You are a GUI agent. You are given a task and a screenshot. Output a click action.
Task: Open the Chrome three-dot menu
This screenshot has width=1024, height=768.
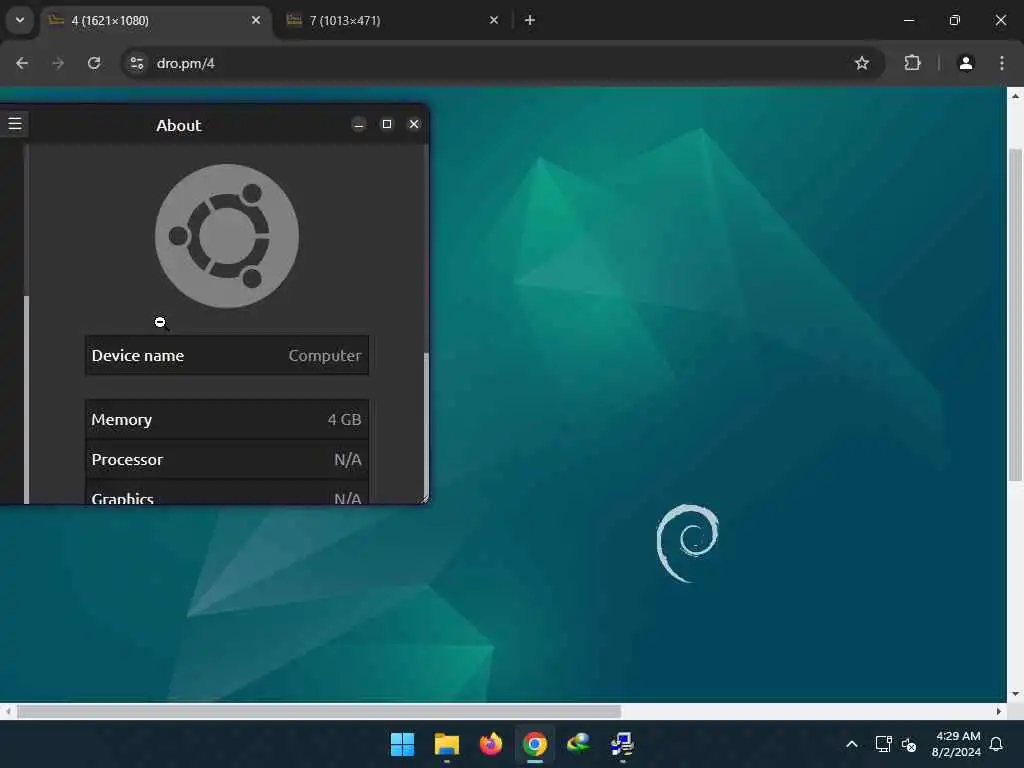point(1002,63)
